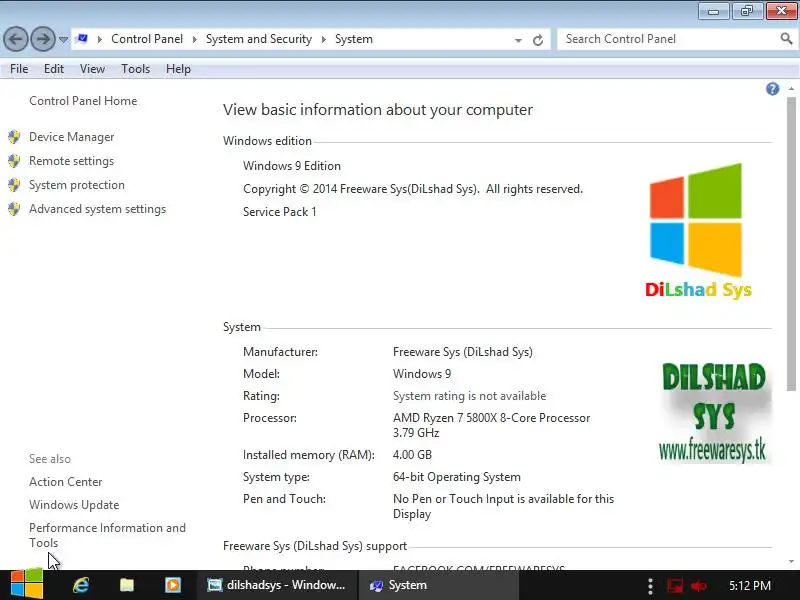Click shield icon beside Remote settings
This screenshot has height=600, width=800.
click(x=14, y=161)
